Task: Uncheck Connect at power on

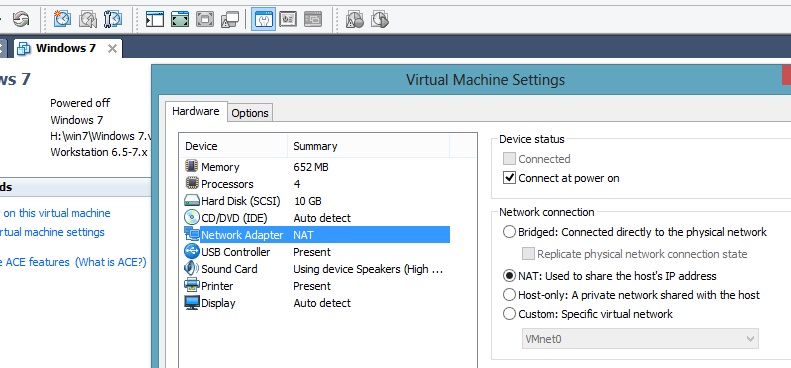Action: tap(510, 178)
